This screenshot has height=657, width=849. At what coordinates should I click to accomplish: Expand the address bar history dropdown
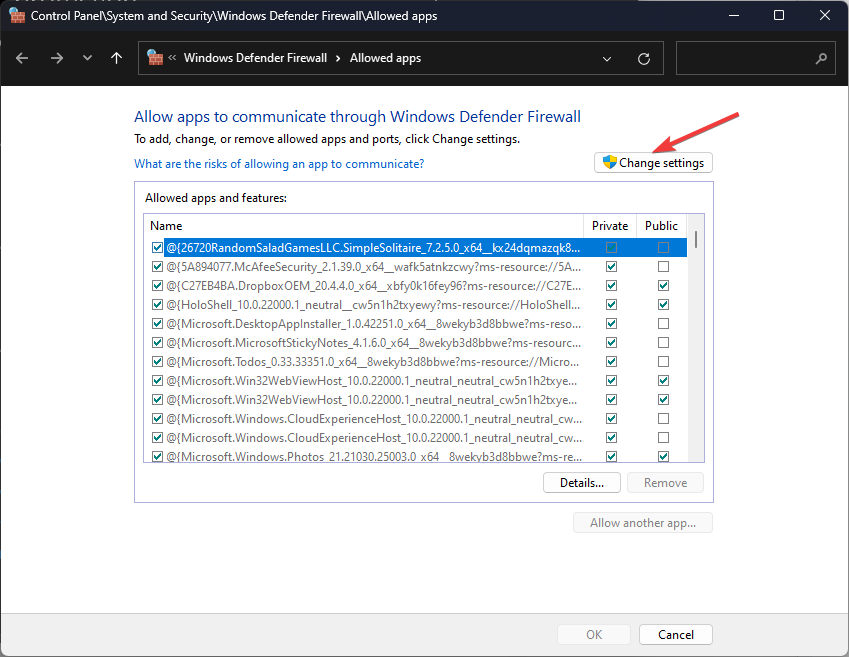(x=607, y=58)
